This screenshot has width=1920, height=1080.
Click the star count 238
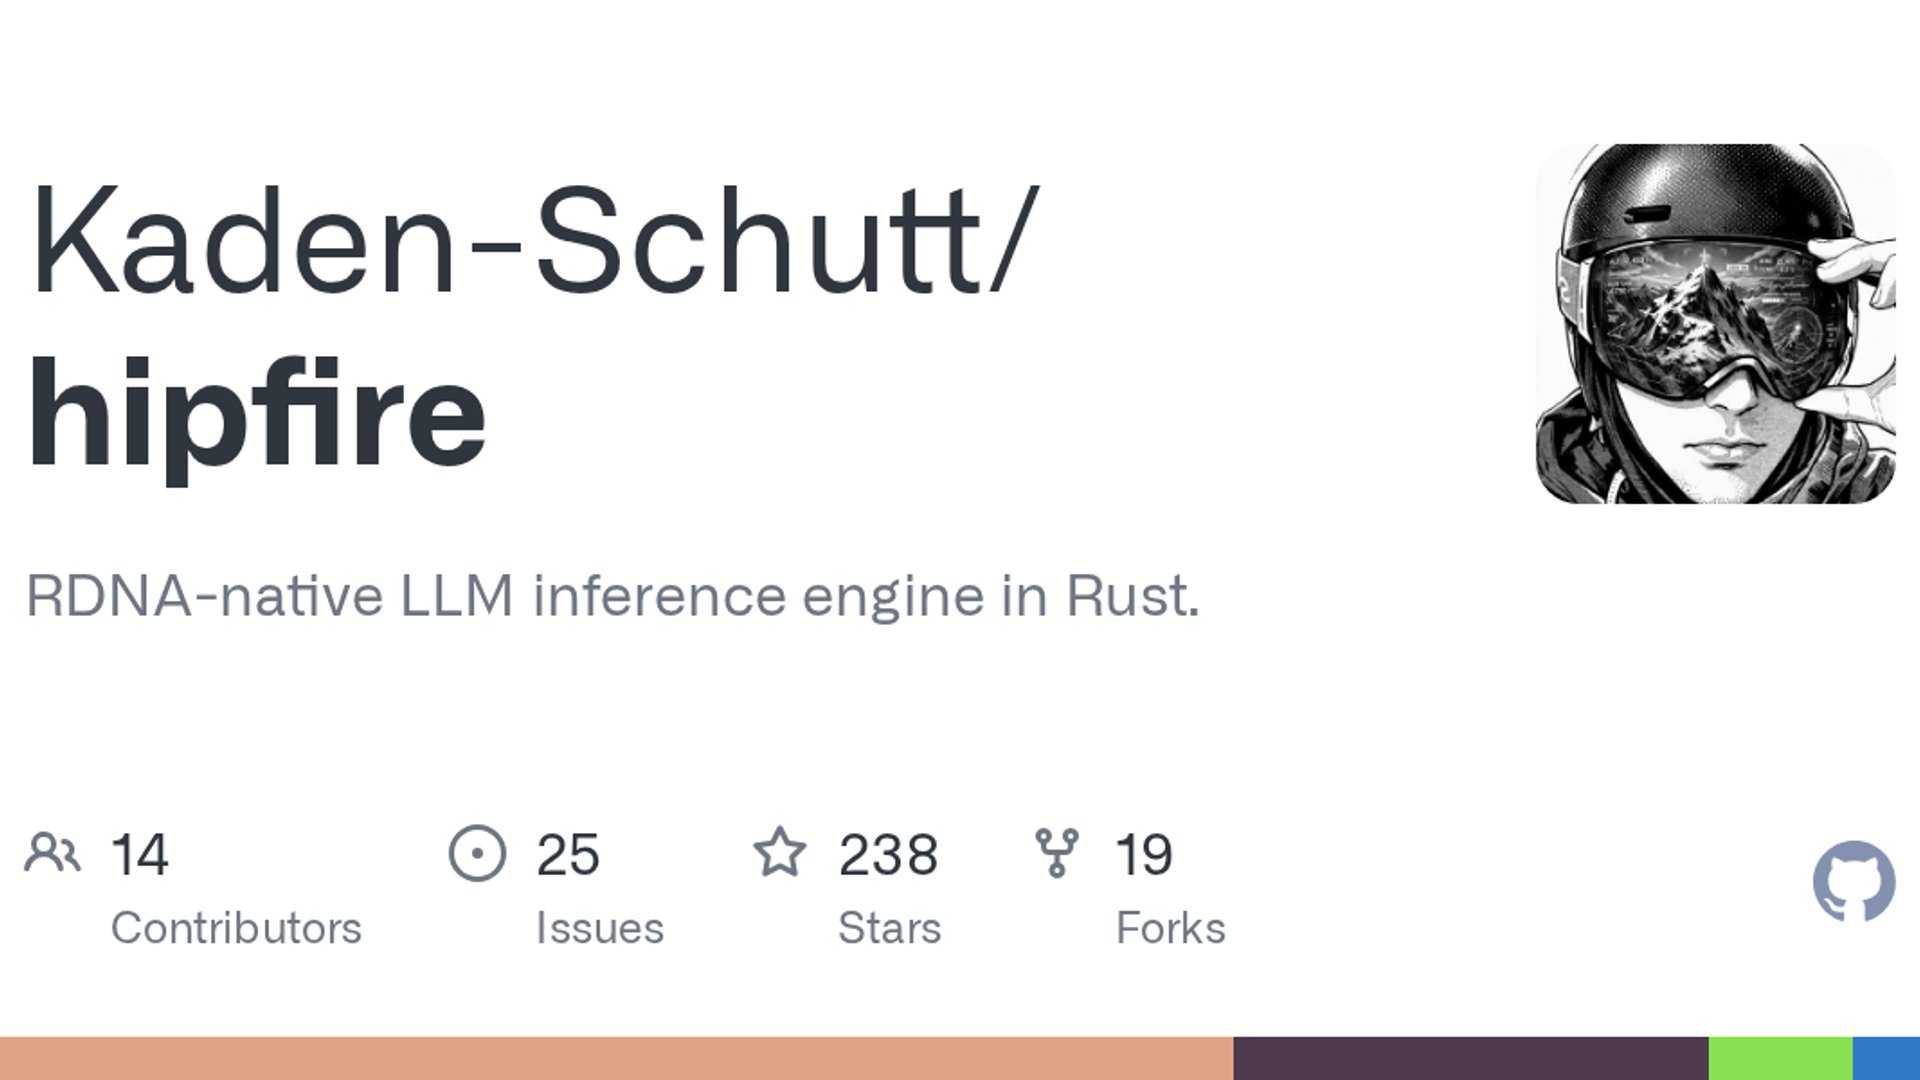pyautogui.click(x=888, y=855)
